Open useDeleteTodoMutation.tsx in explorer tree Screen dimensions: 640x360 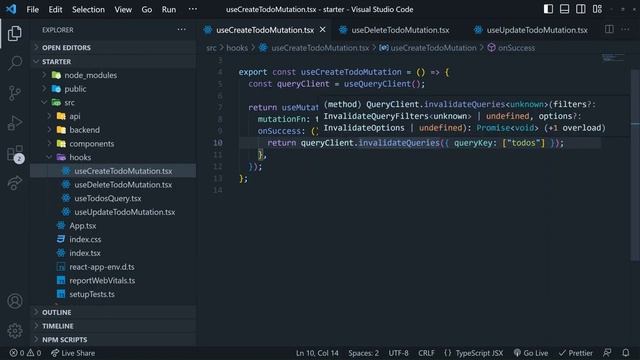click(113, 185)
